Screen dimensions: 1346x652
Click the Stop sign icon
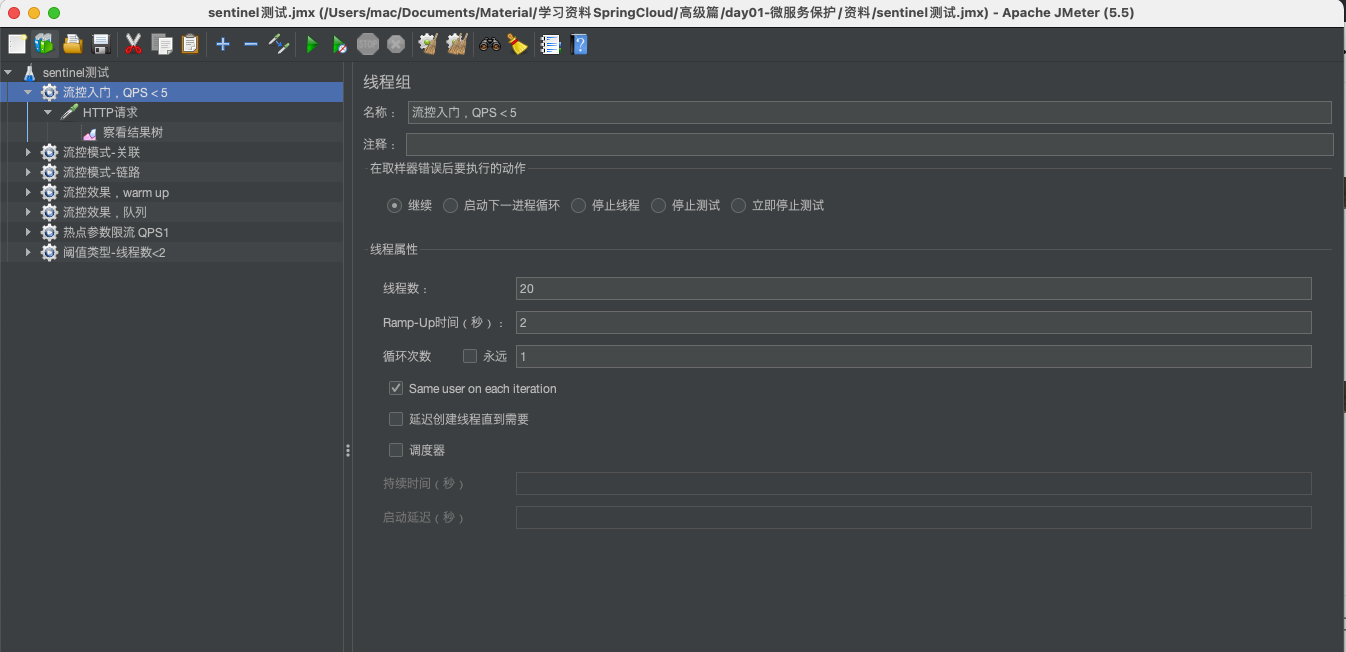tap(368, 44)
